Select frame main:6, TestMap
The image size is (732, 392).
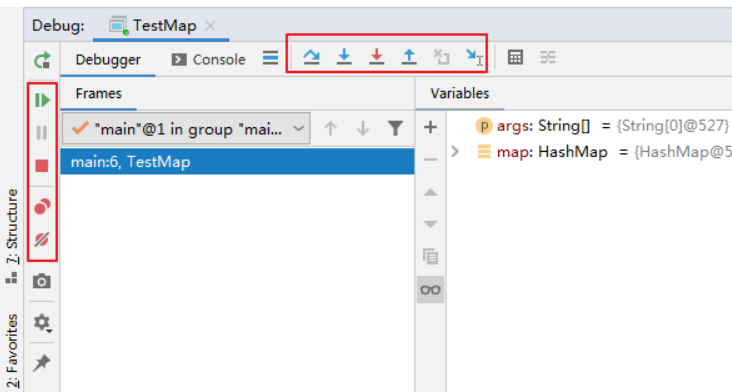pos(237,162)
